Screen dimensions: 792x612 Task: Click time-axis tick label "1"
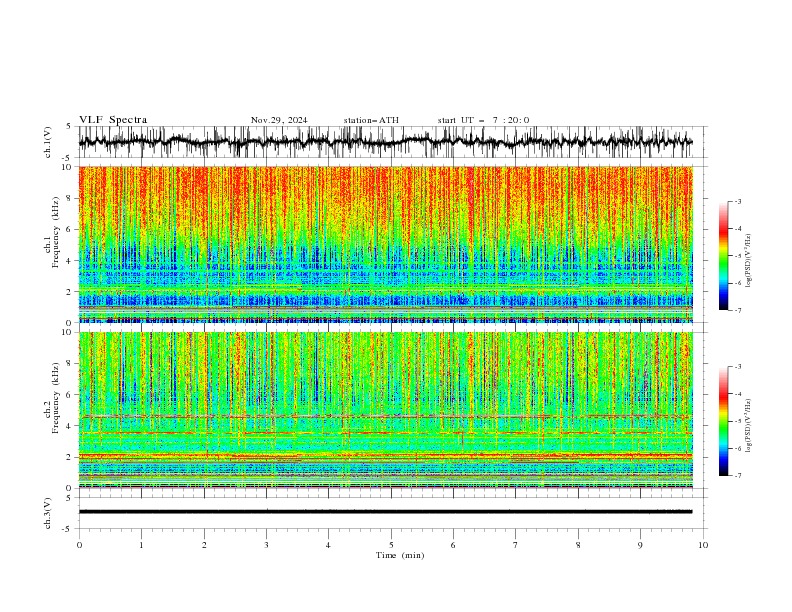141,545
